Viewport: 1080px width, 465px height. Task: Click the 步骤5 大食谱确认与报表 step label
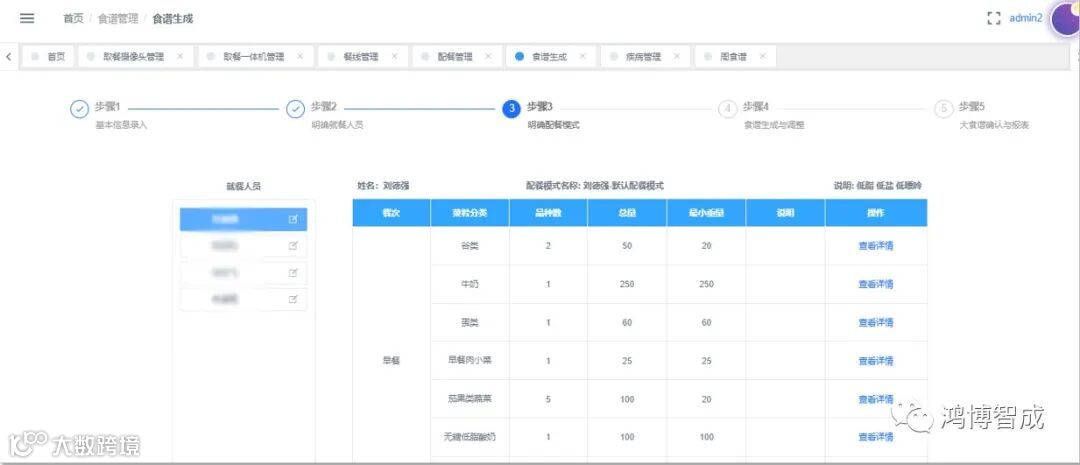(x=994, y=115)
